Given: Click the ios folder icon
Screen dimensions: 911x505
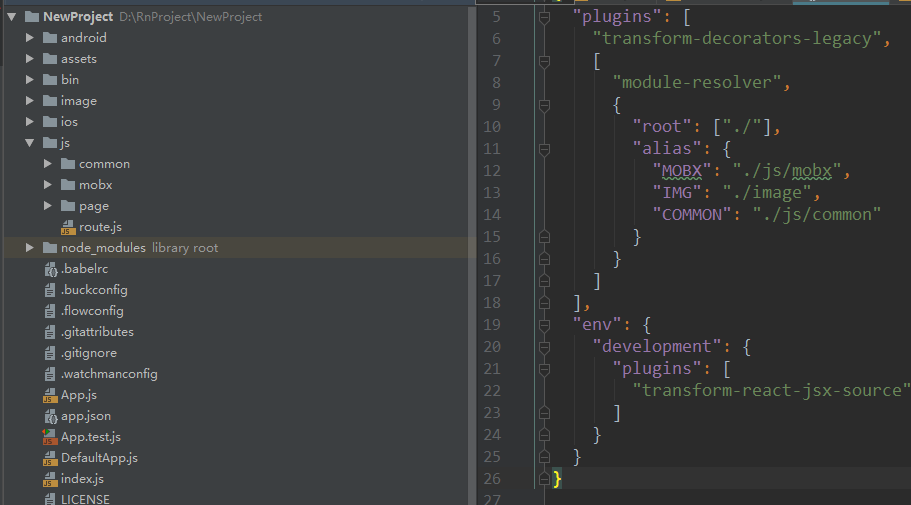Looking at the screenshot, I should [x=50, y=121].
